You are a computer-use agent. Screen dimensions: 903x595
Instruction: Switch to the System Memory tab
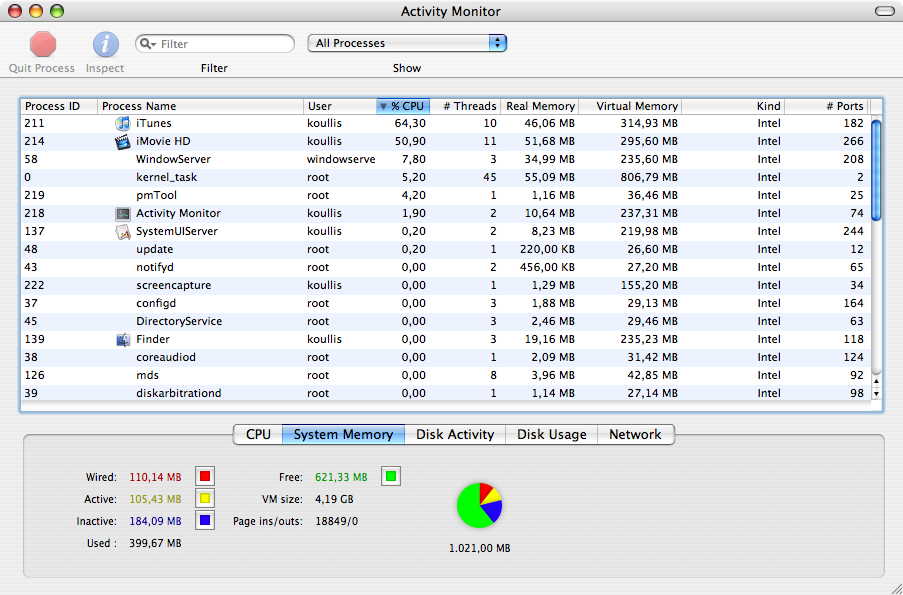343,434
